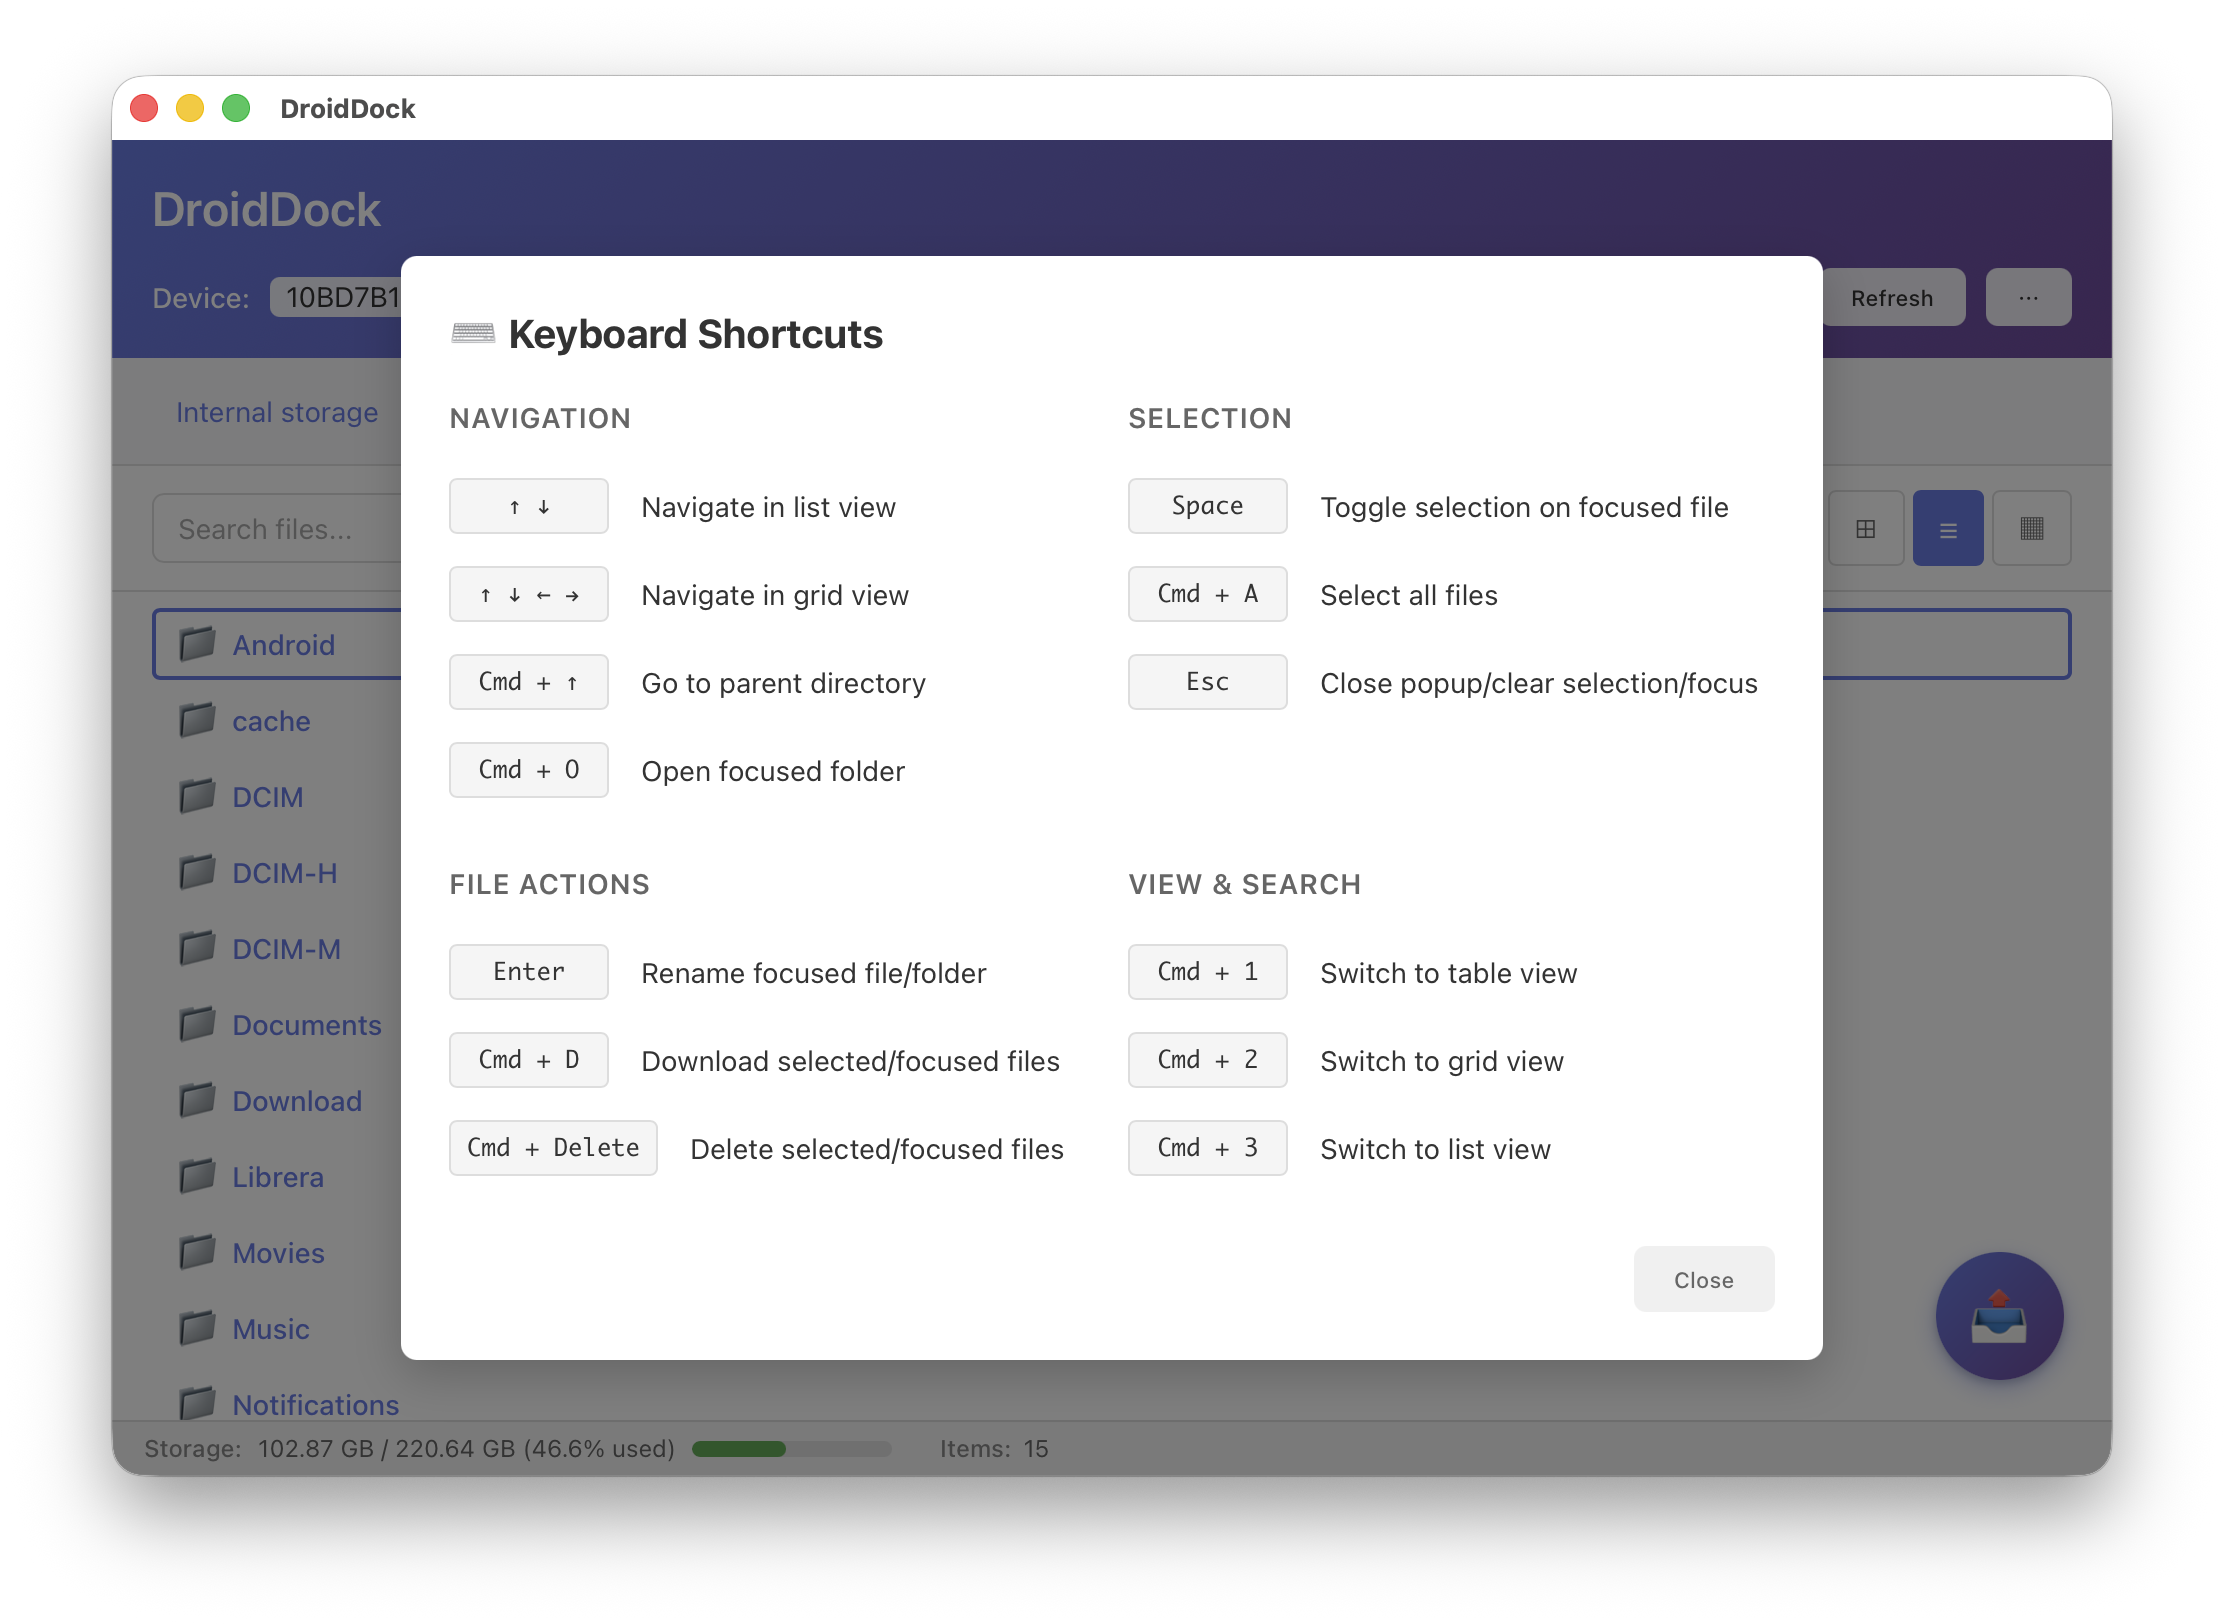The height and width of the screenshot is (1624, 2224).
Task: Dismiss the shortcuts dialog with Close
Action: point(1703,1279)
